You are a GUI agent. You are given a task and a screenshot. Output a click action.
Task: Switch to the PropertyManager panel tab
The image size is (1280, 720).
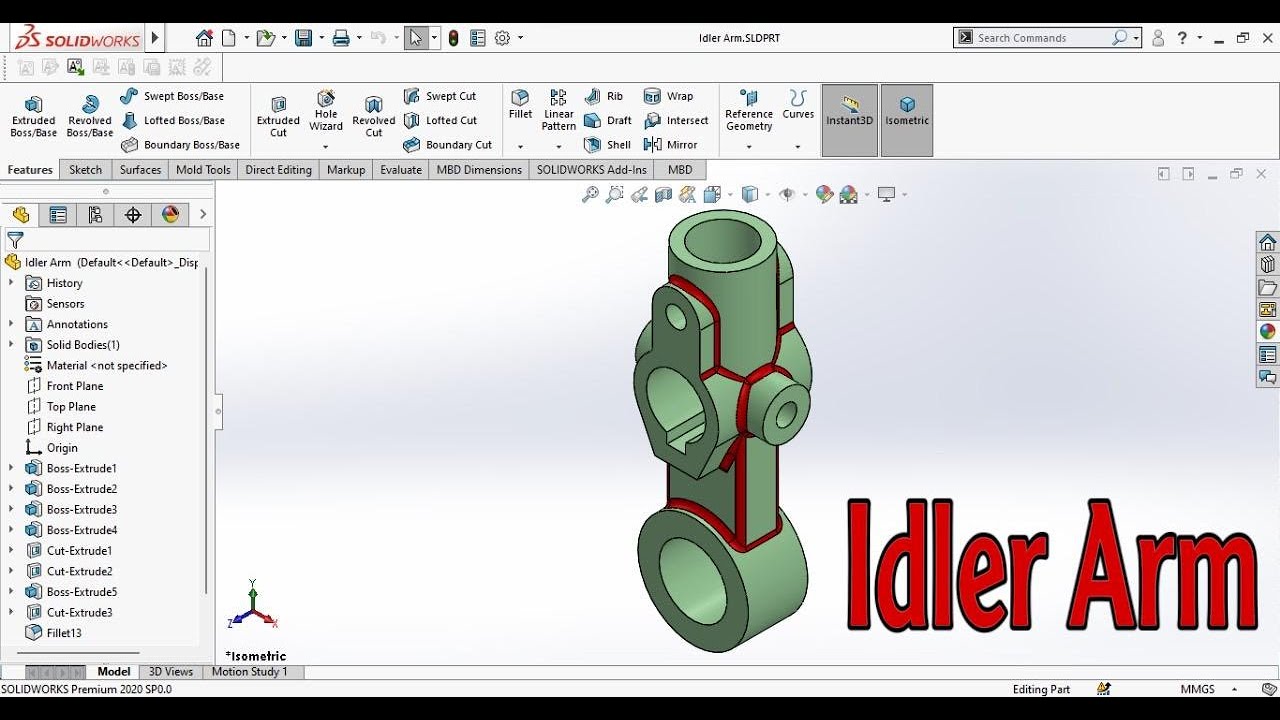pos(58,215)
